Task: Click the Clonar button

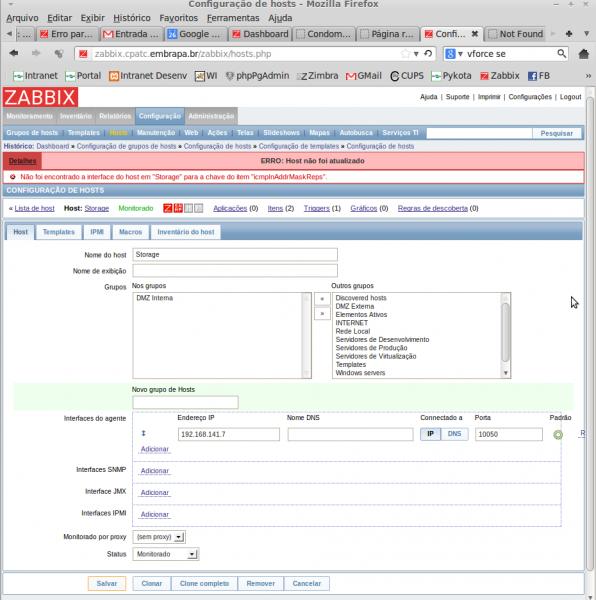Action: coord(151,584)
